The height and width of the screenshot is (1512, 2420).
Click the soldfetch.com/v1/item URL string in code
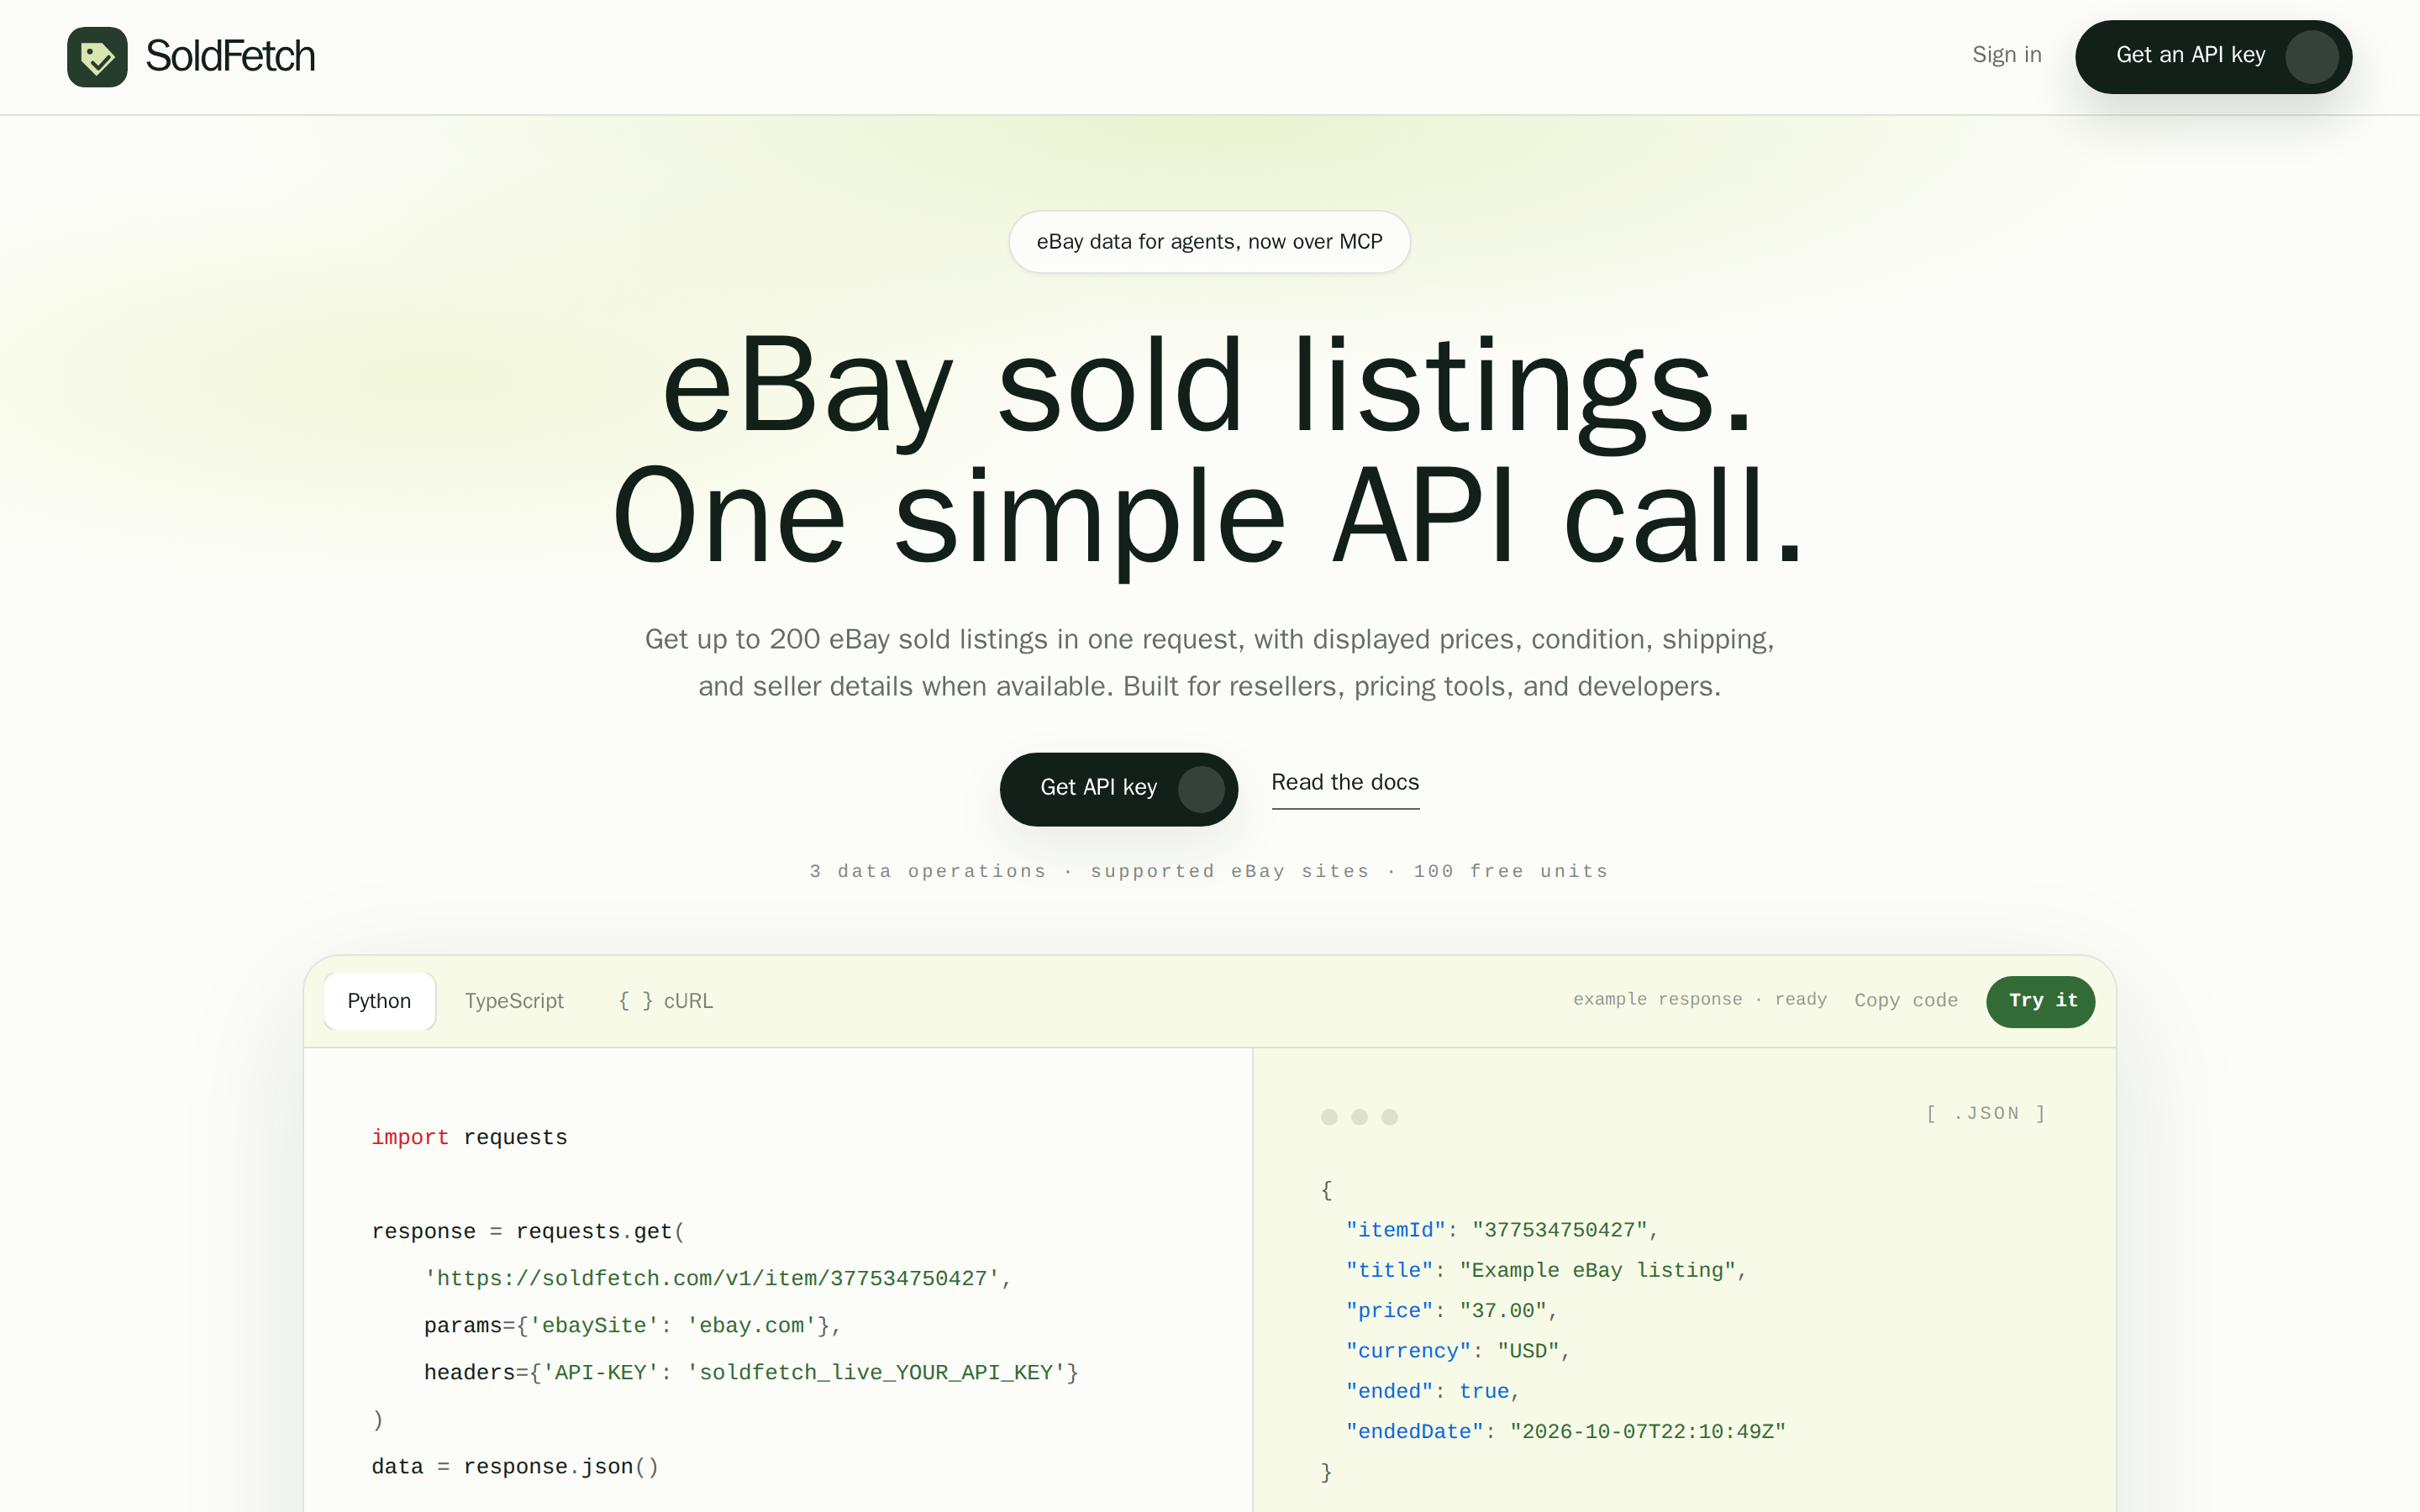tap(711, 1279)
